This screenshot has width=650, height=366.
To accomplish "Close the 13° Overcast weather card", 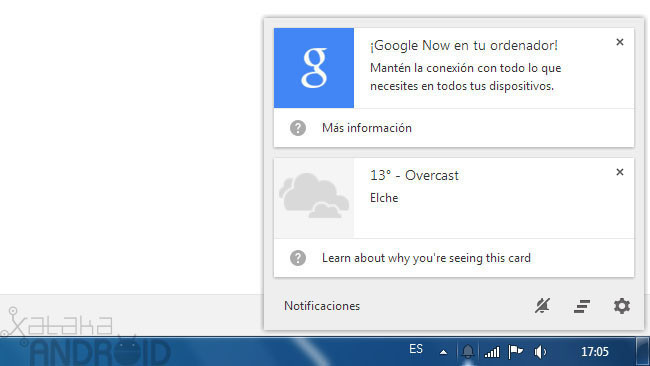I will pyautogui.click(x=620, y=172).
